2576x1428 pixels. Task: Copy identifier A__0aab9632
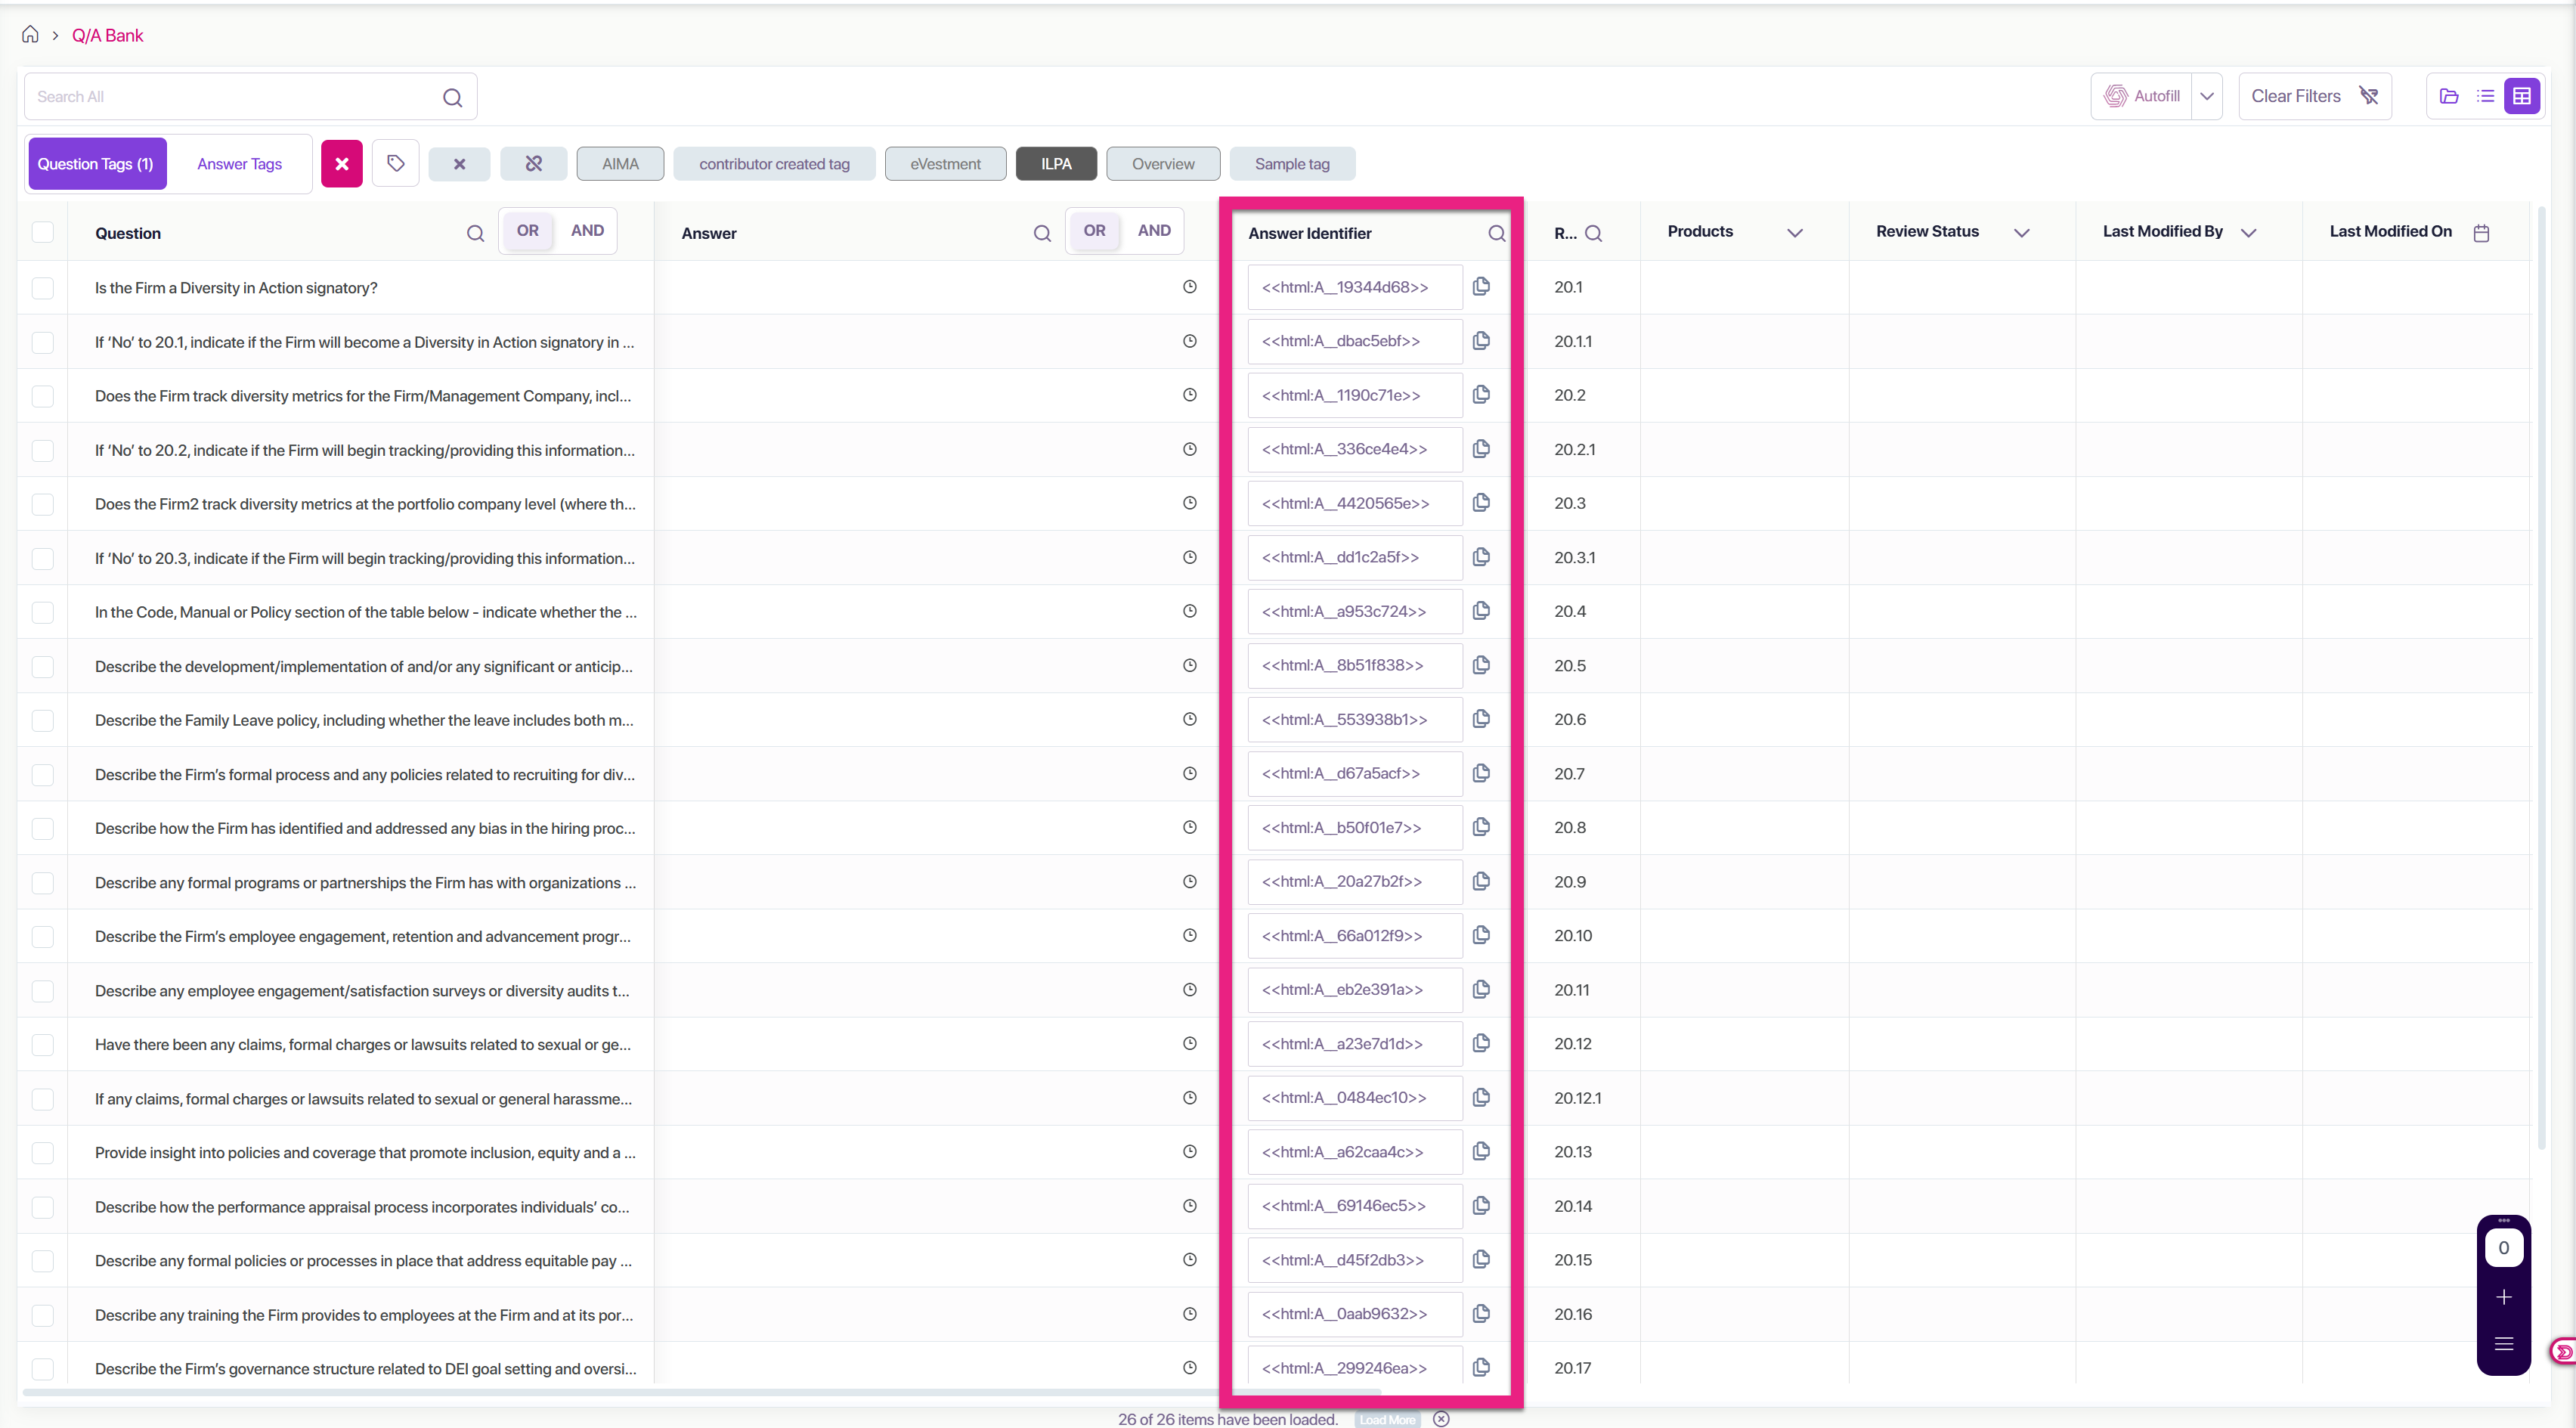pyautogui.click(x=1481, y=1313)
